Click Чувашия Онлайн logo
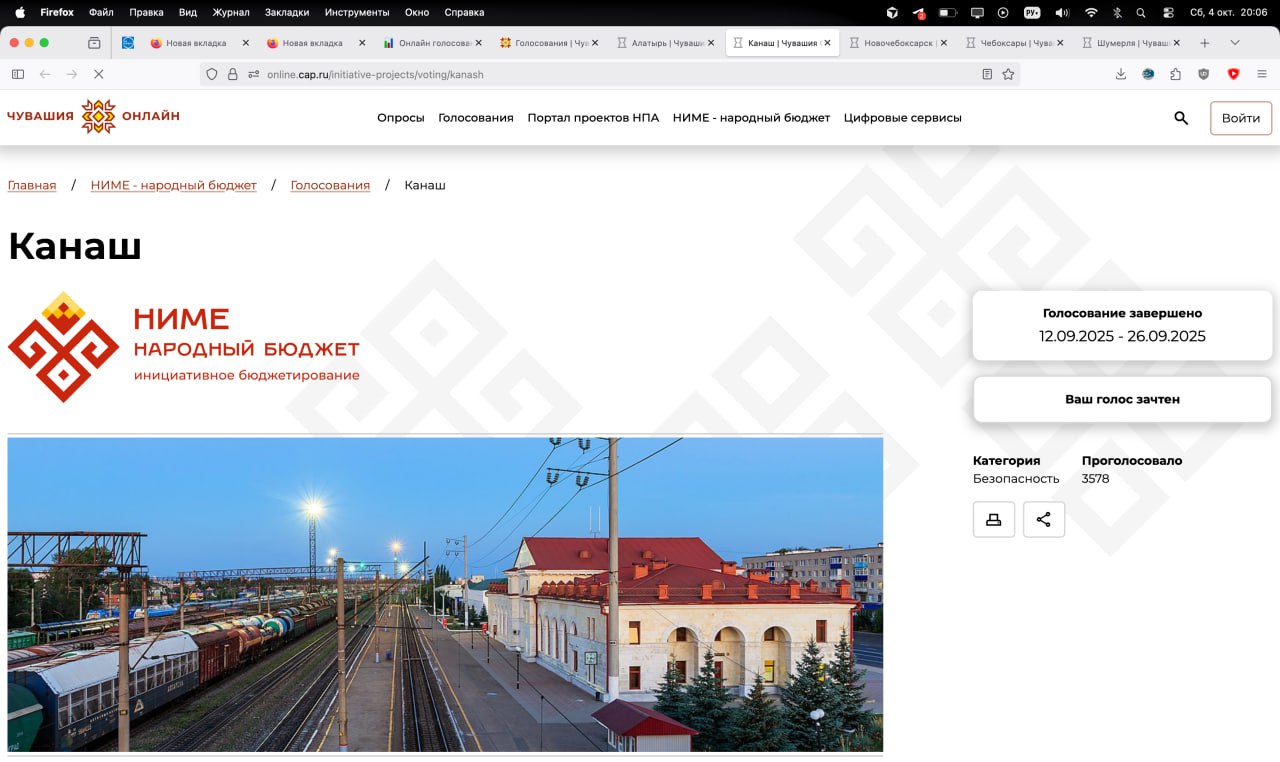The width and height of the screenshot is (1280, 762). 94,116
